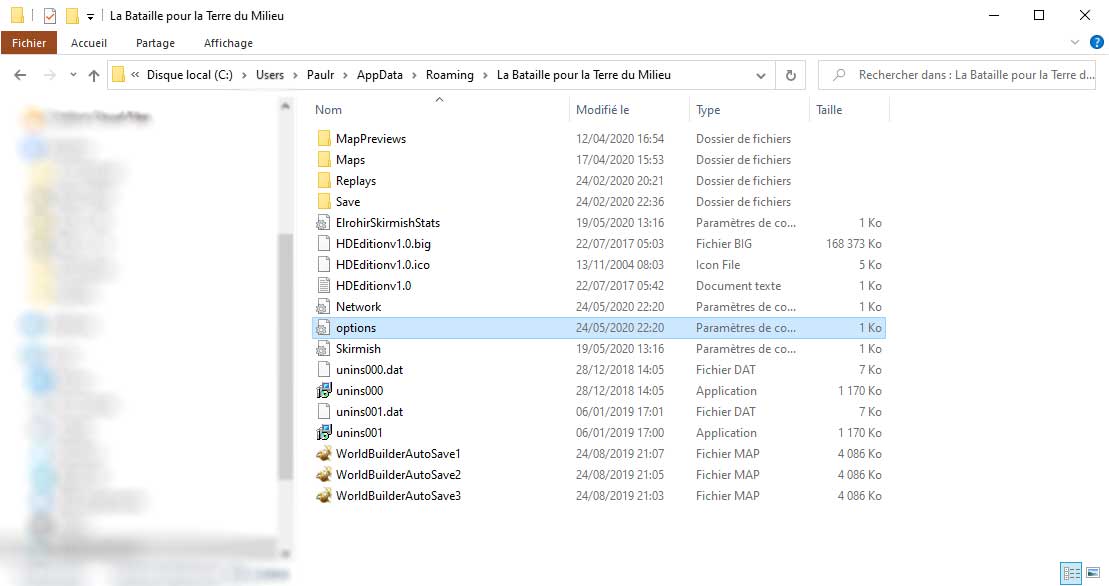Click the HDEditionv1.0.ico file icon

[x=323, y=264]
